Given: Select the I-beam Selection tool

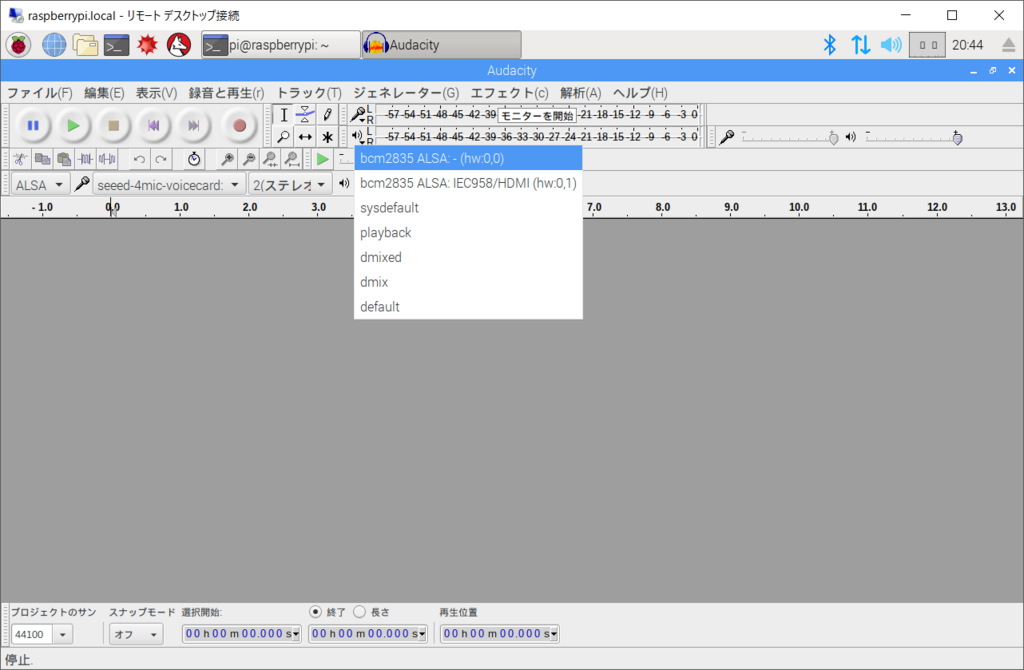Looking at the screenshot, I should click(x=283, y=115).
